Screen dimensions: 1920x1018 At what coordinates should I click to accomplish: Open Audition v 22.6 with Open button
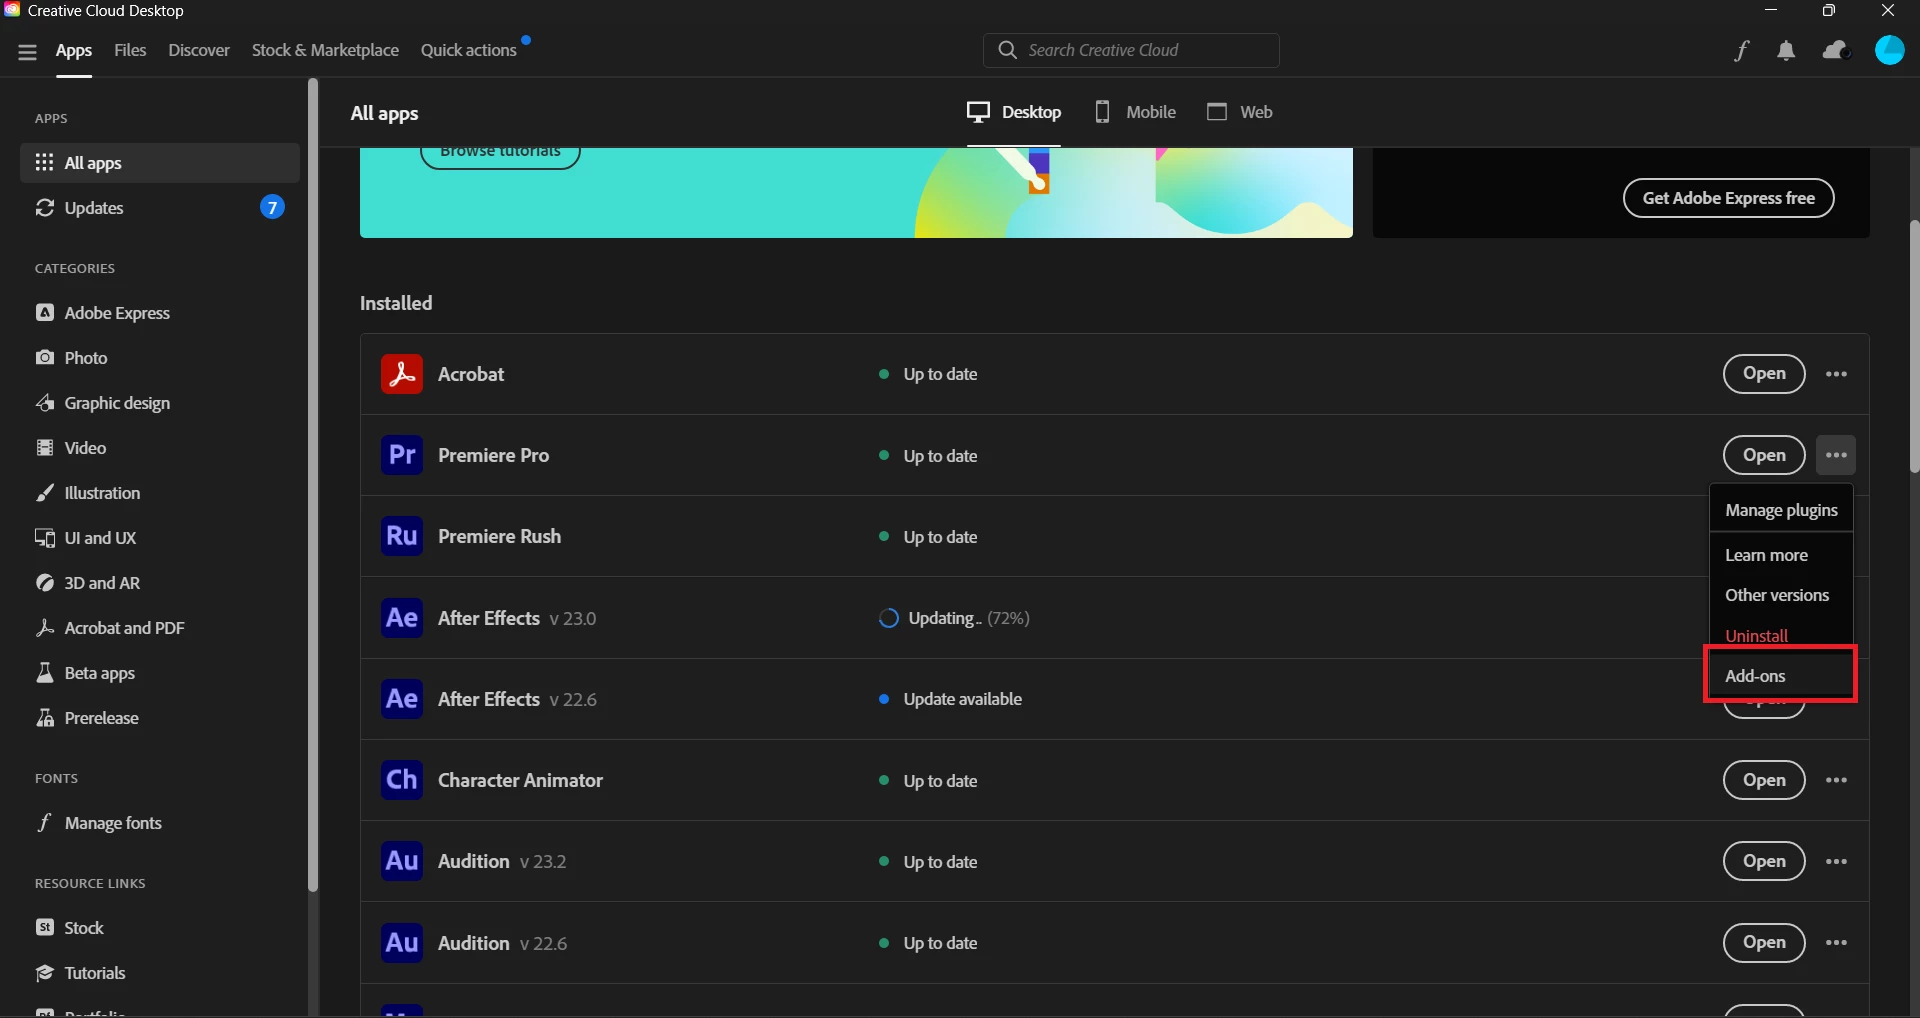coord(1764,943)
